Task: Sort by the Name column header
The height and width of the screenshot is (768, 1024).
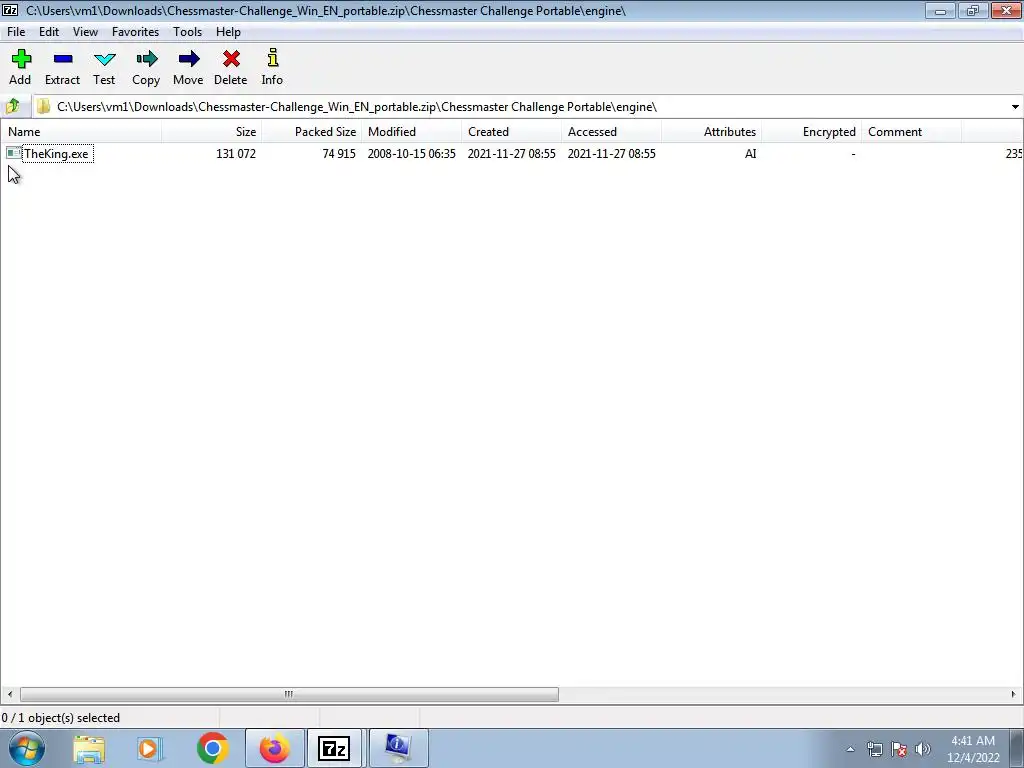Action: coord(81,131)
